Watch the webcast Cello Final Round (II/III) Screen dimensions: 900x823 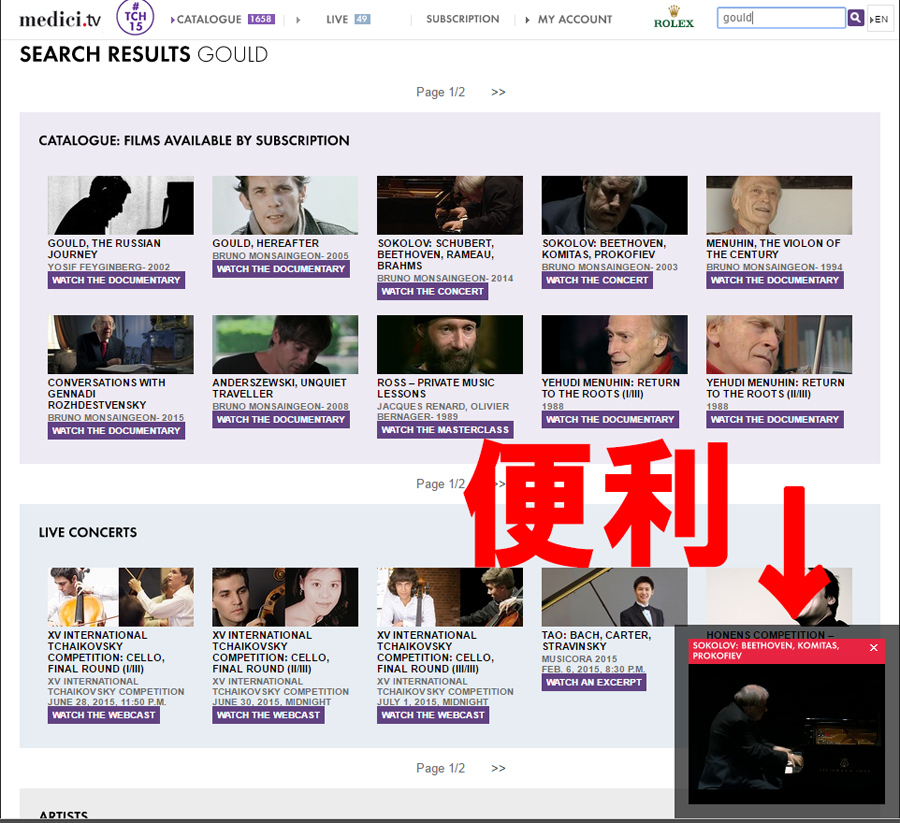pos(268,715)
